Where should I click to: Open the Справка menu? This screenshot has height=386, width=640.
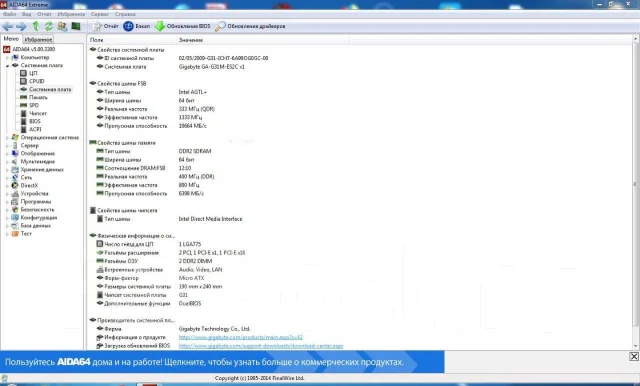(x=125, y=14)
